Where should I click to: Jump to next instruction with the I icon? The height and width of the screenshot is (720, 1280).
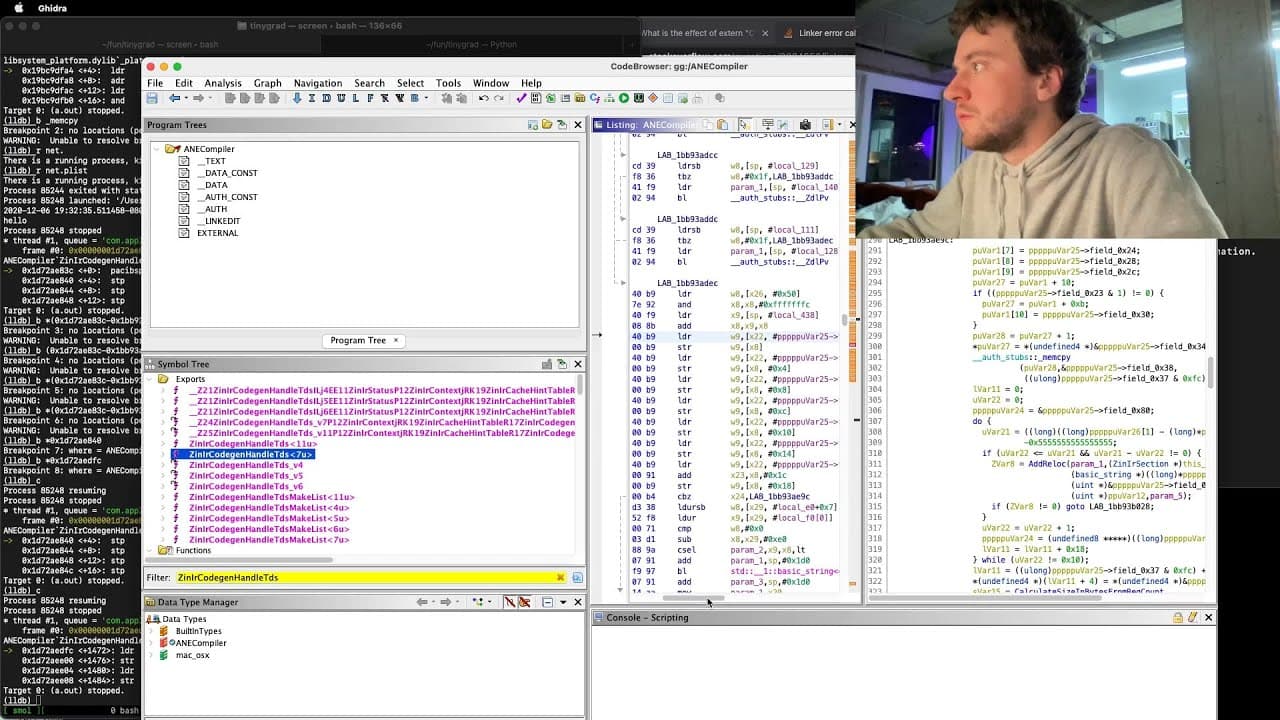click(x=312, y=98)
